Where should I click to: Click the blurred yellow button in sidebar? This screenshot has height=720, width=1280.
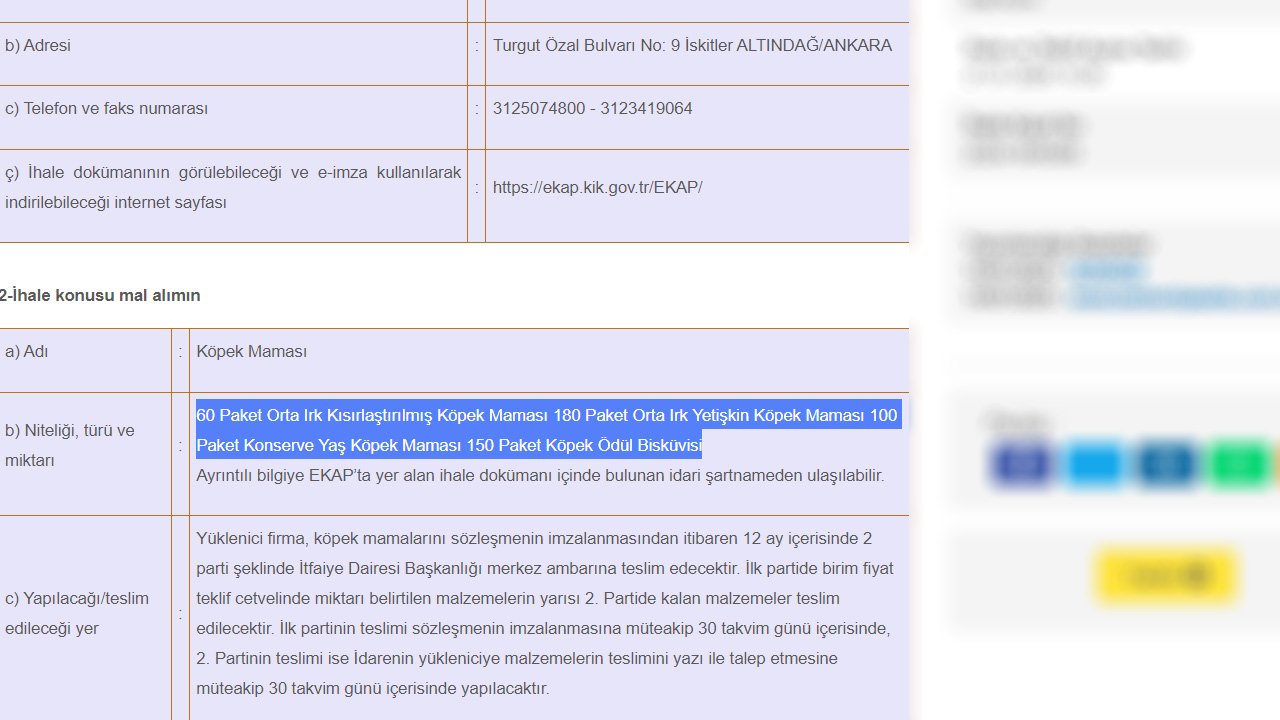click(1166, 575)
